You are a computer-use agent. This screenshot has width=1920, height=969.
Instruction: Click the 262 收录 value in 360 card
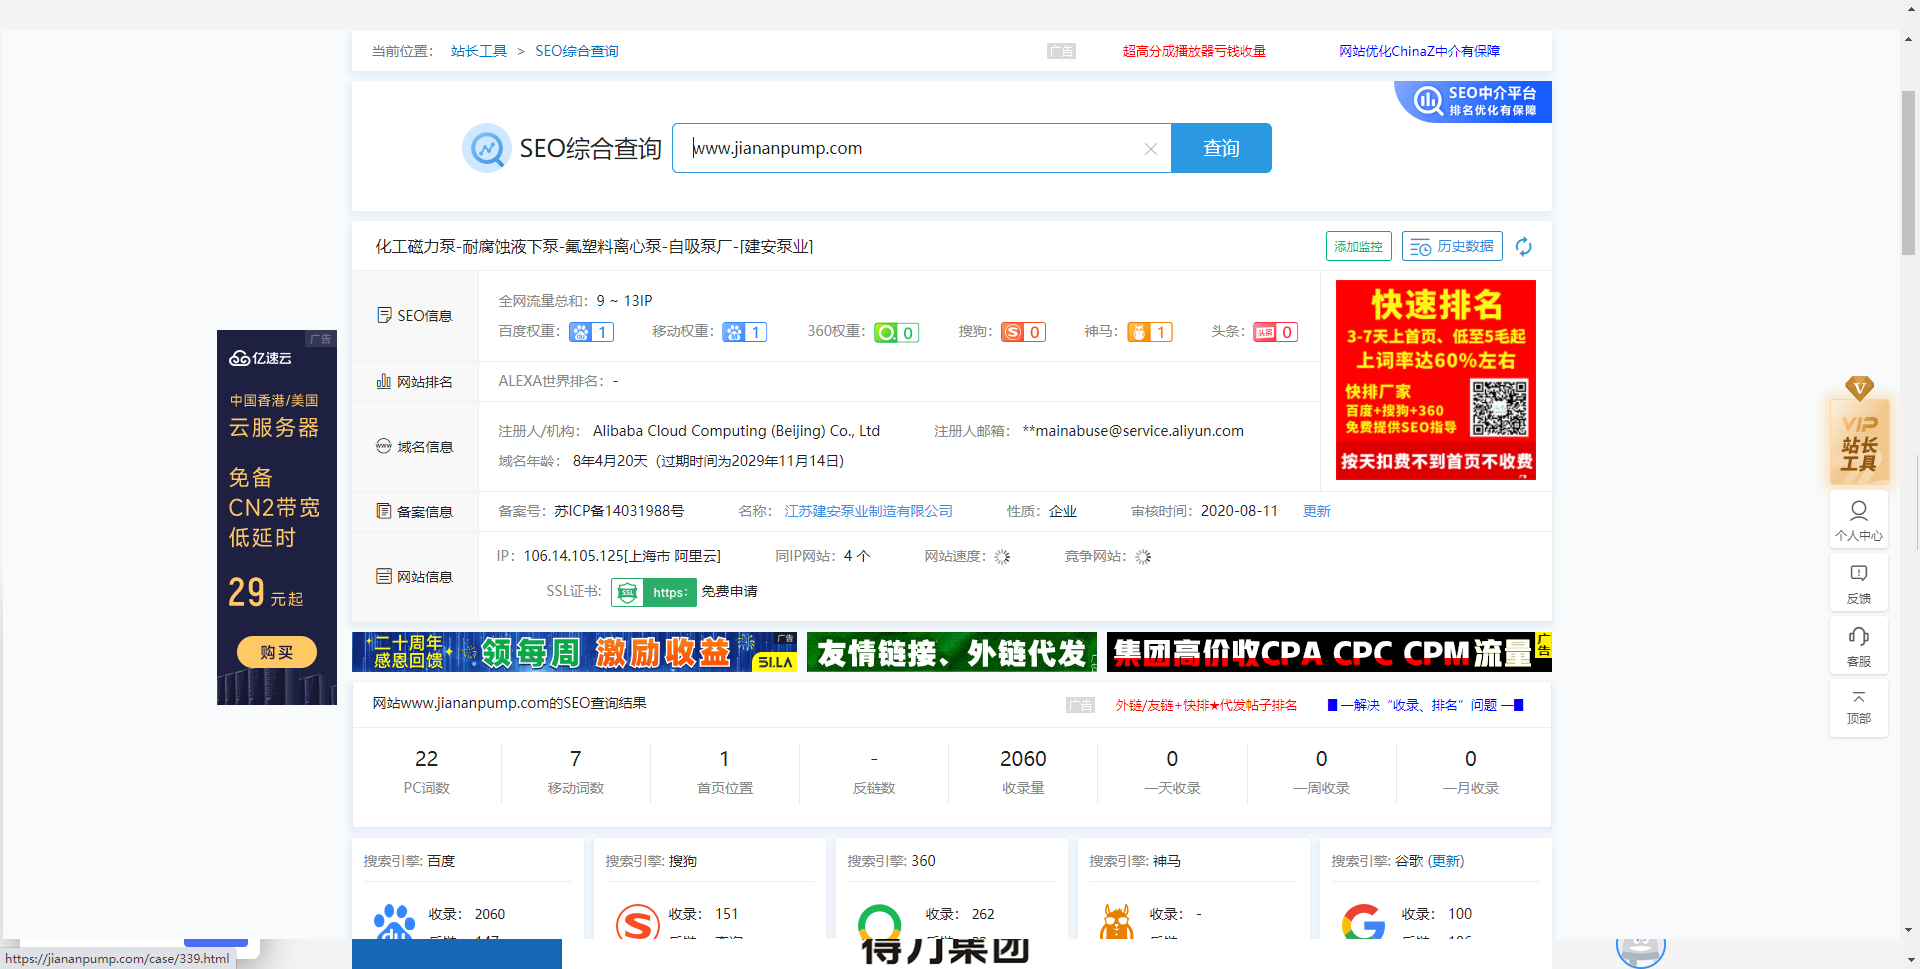[983, 914]
